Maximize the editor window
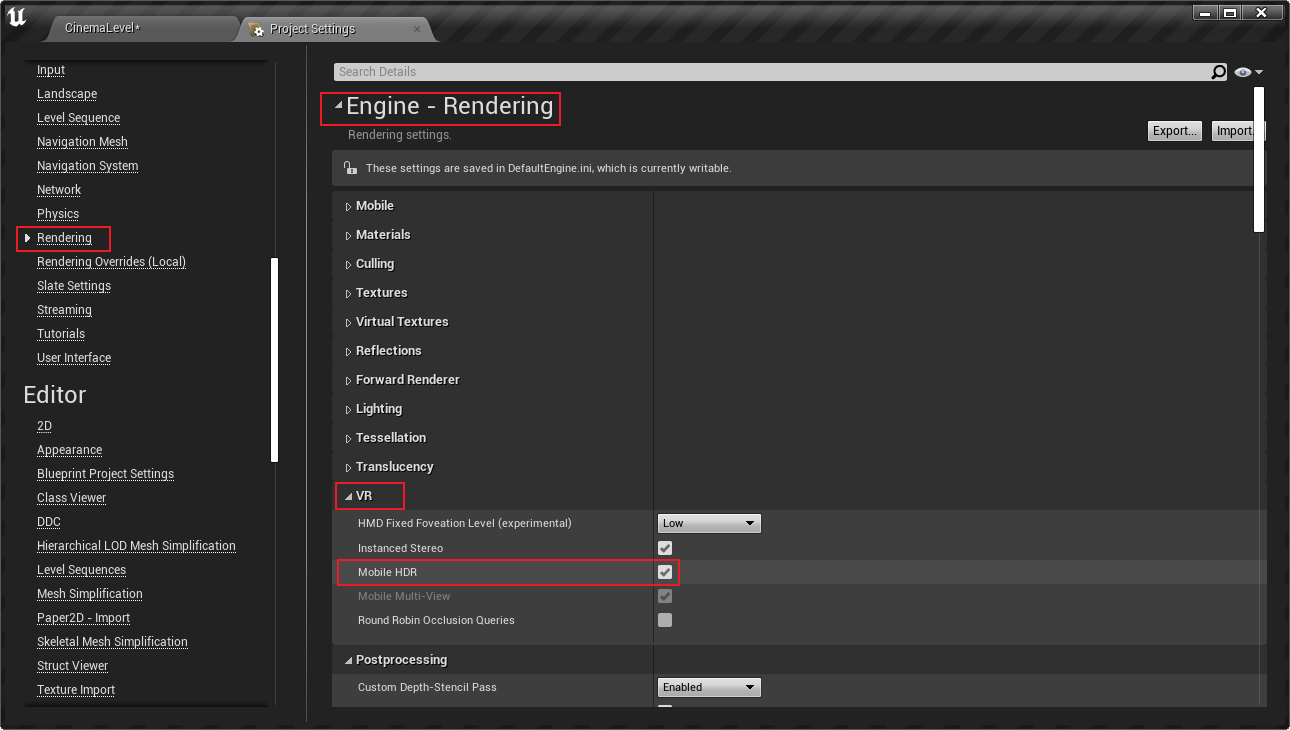 pyautogui.click(x=1230, y=12)
